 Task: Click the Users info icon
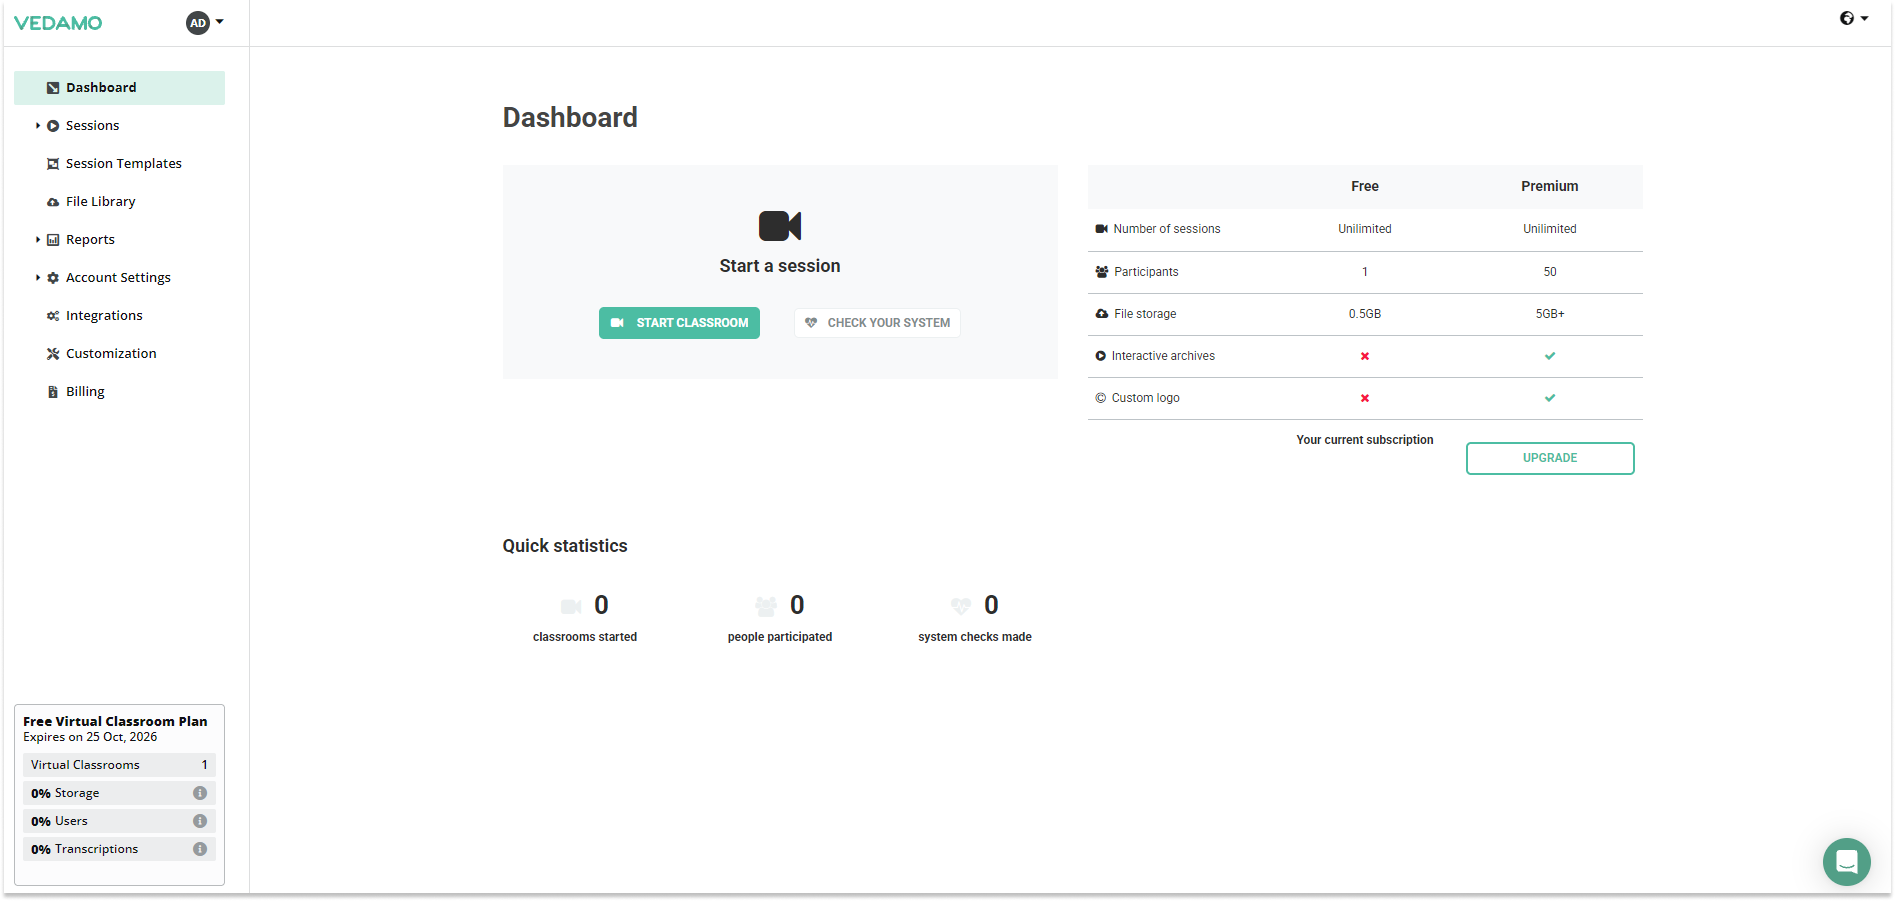point(200,821)
